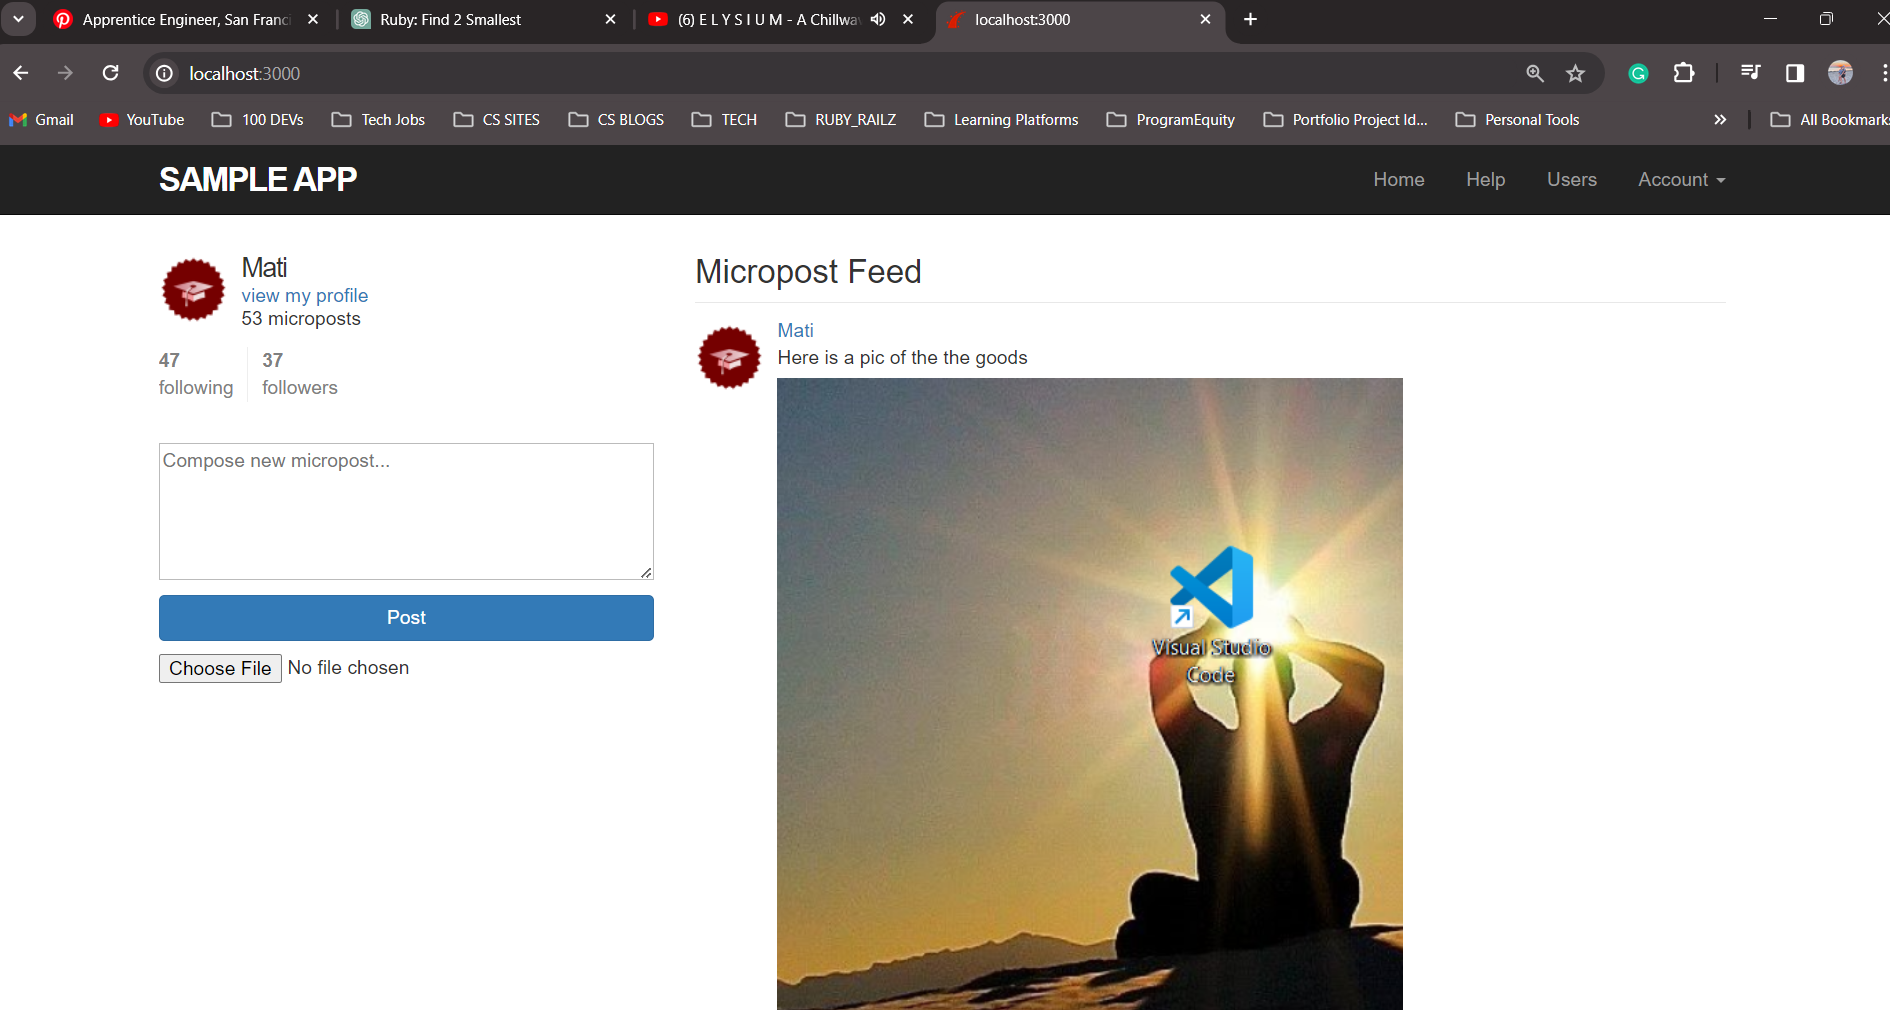Open the YouTube bookmark
Image resolution: width=1890 pixels, height=1010 pixels.
point(142,119)
